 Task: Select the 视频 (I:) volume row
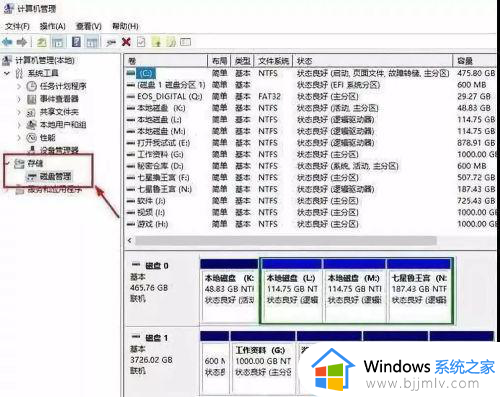pos(310,212)
